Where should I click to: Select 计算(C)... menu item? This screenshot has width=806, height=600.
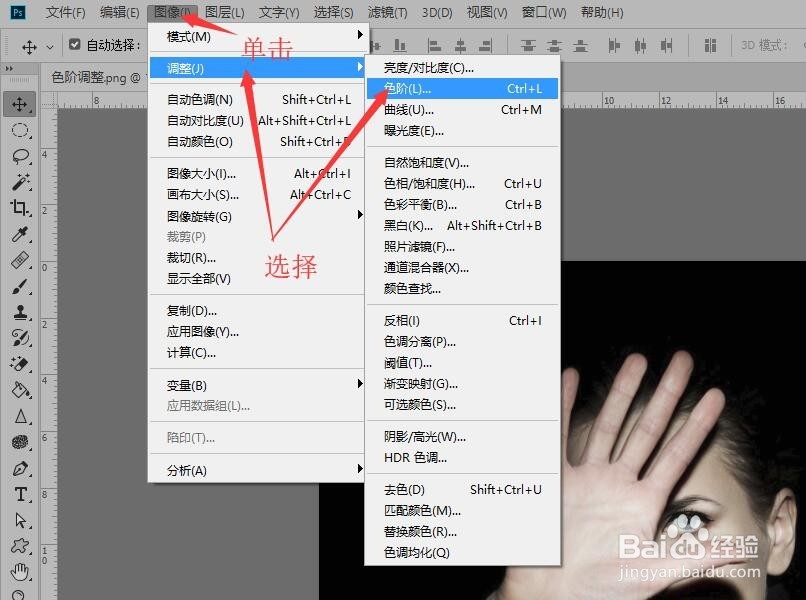click(257, 353)
